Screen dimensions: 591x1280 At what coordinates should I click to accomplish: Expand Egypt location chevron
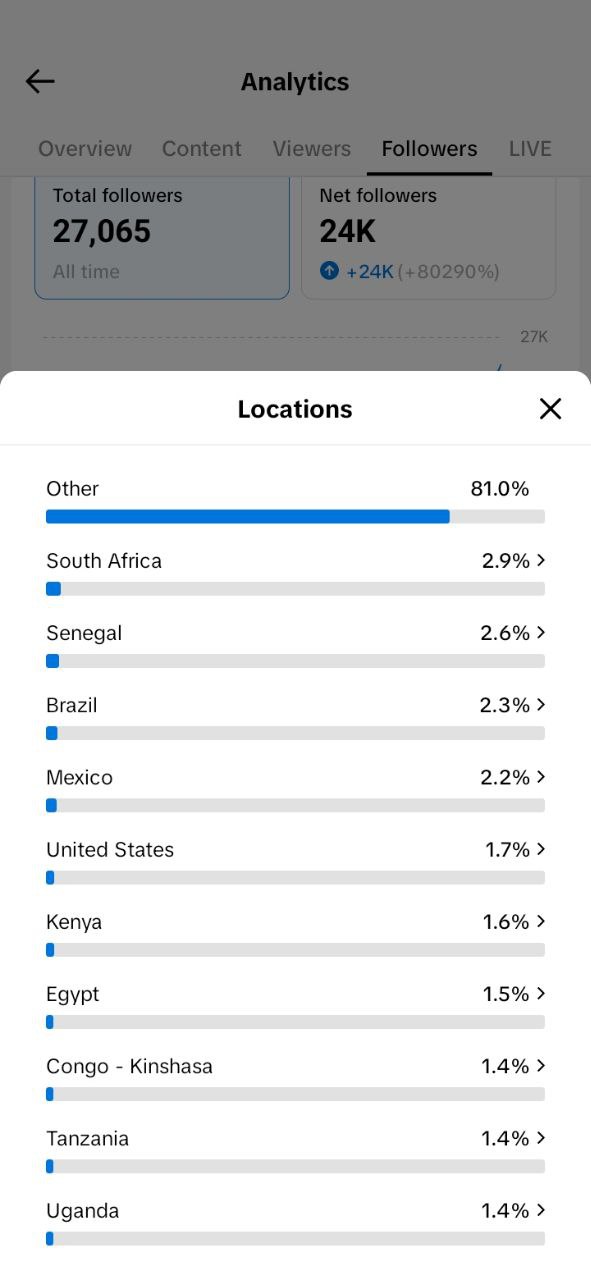tap(541, 993)
